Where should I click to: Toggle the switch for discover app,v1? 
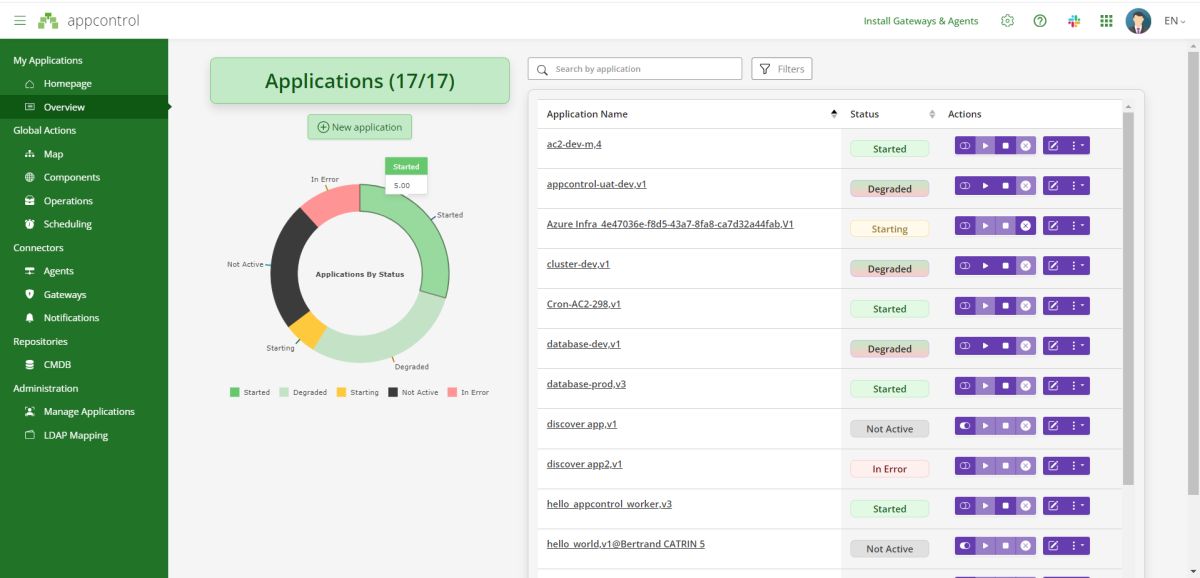pos(965,426)
